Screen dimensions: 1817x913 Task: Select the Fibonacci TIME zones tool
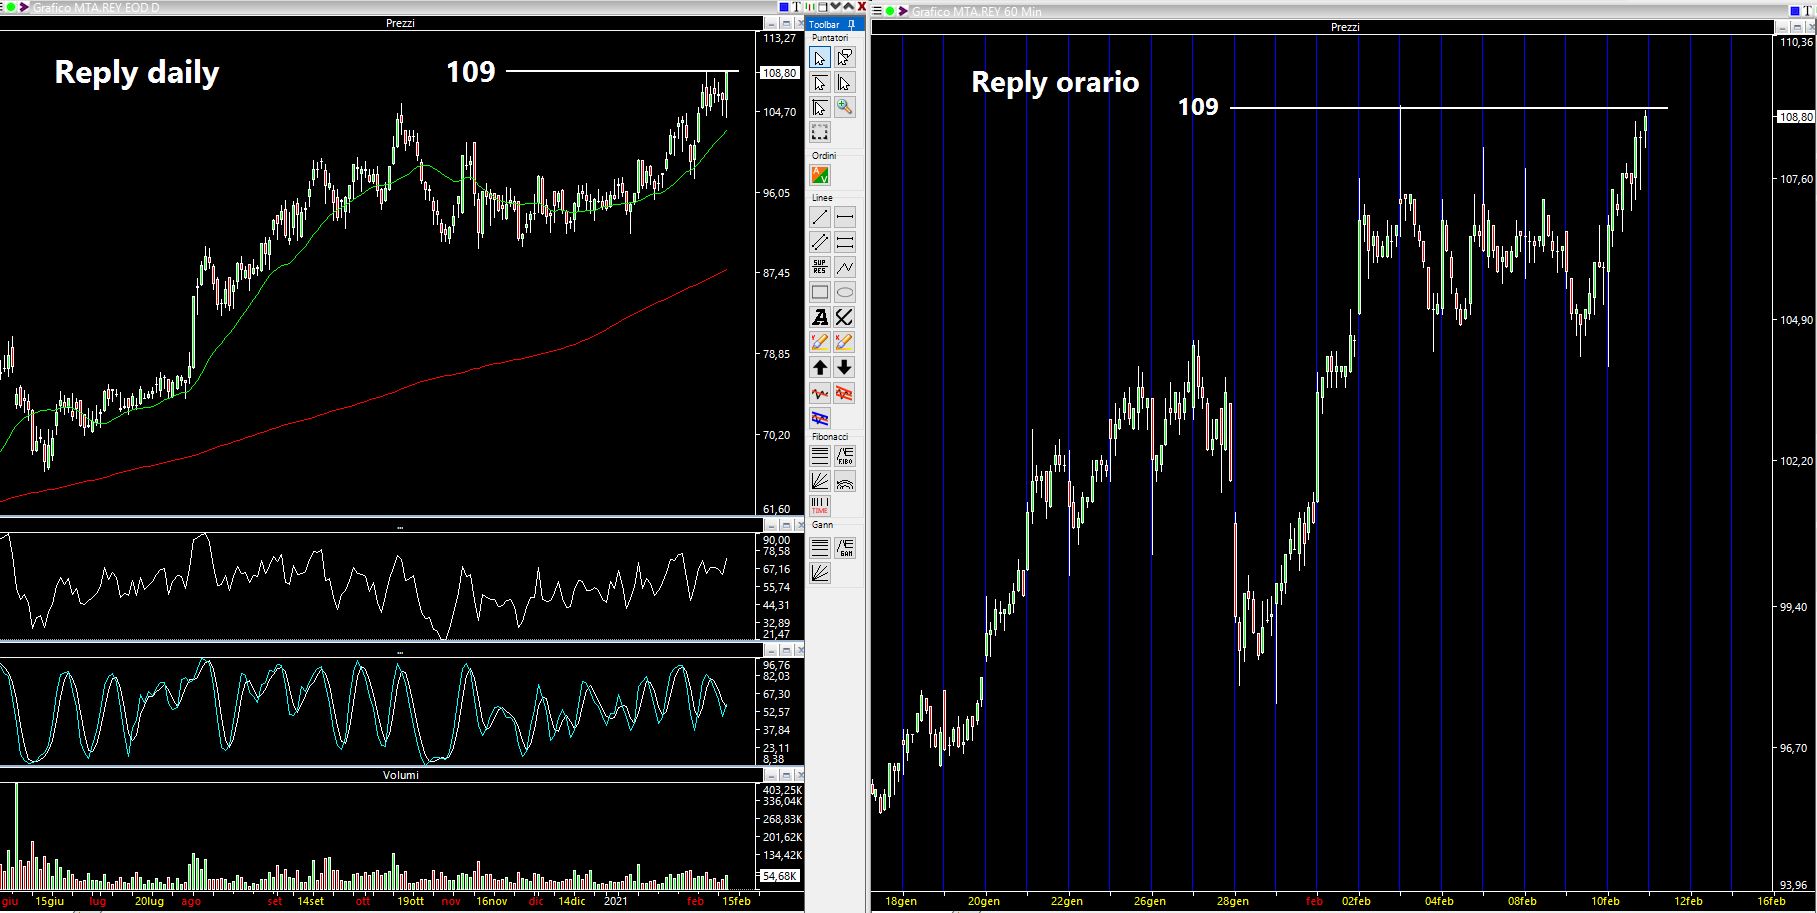tap(820, 506)
